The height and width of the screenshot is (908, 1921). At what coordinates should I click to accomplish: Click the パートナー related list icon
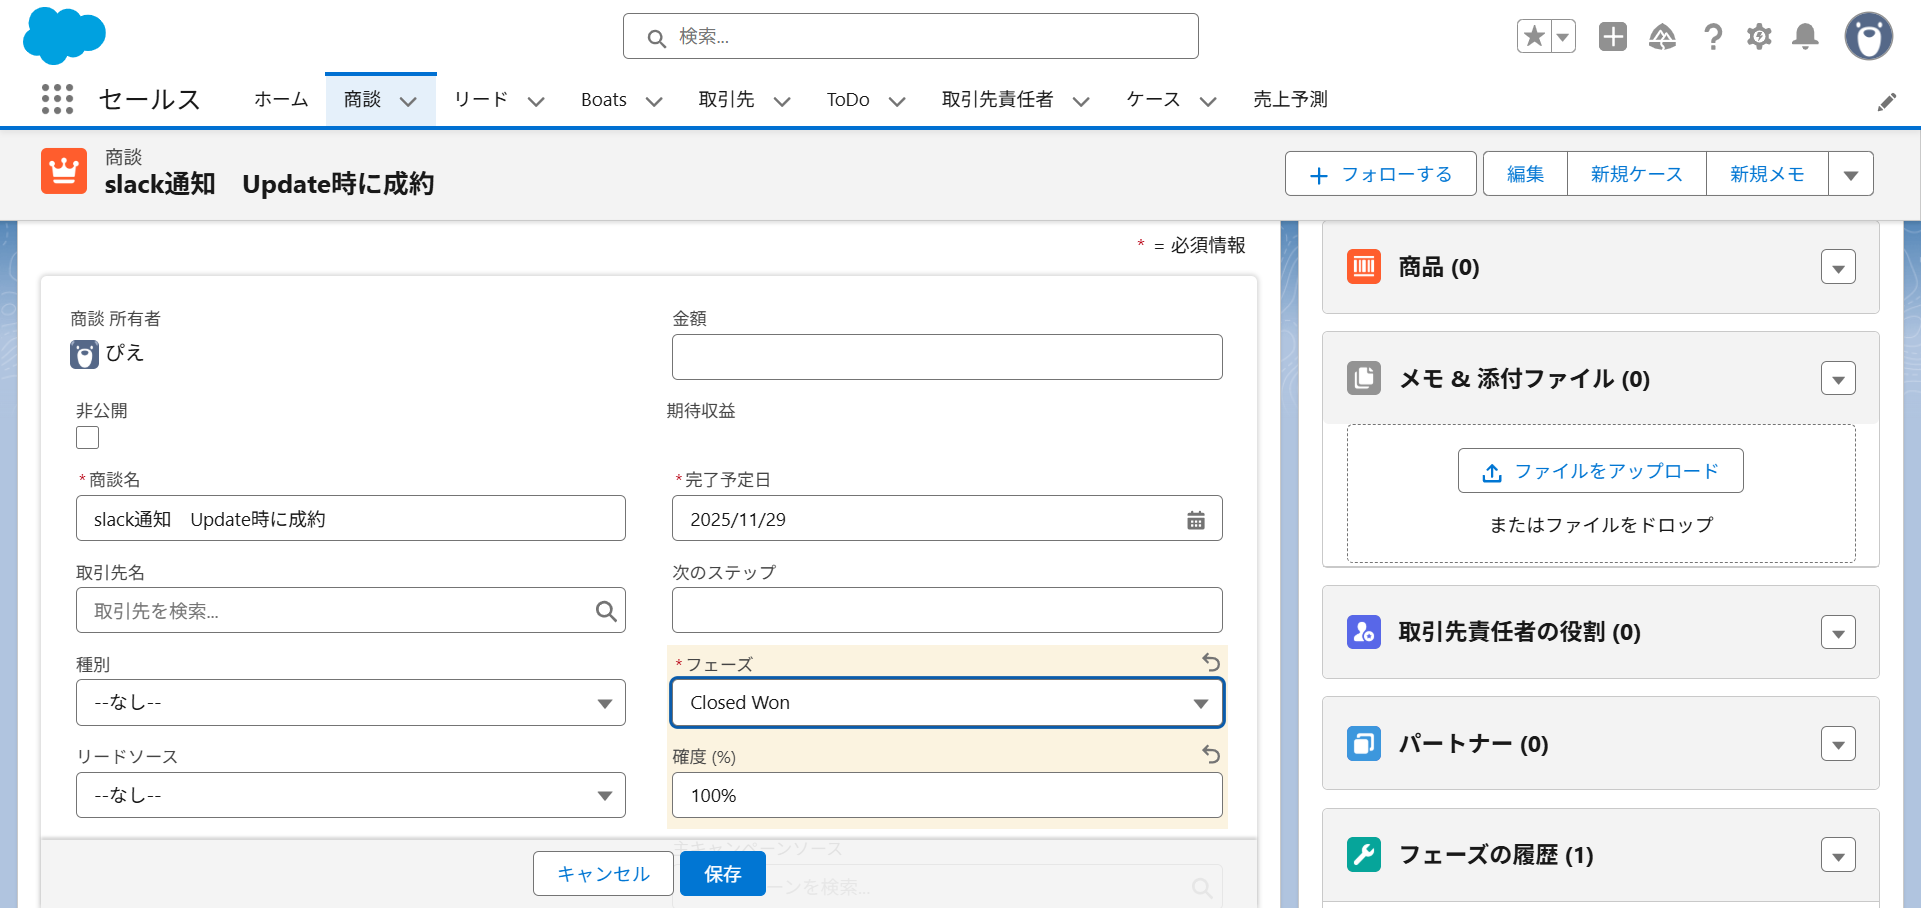coord(1364,744)
